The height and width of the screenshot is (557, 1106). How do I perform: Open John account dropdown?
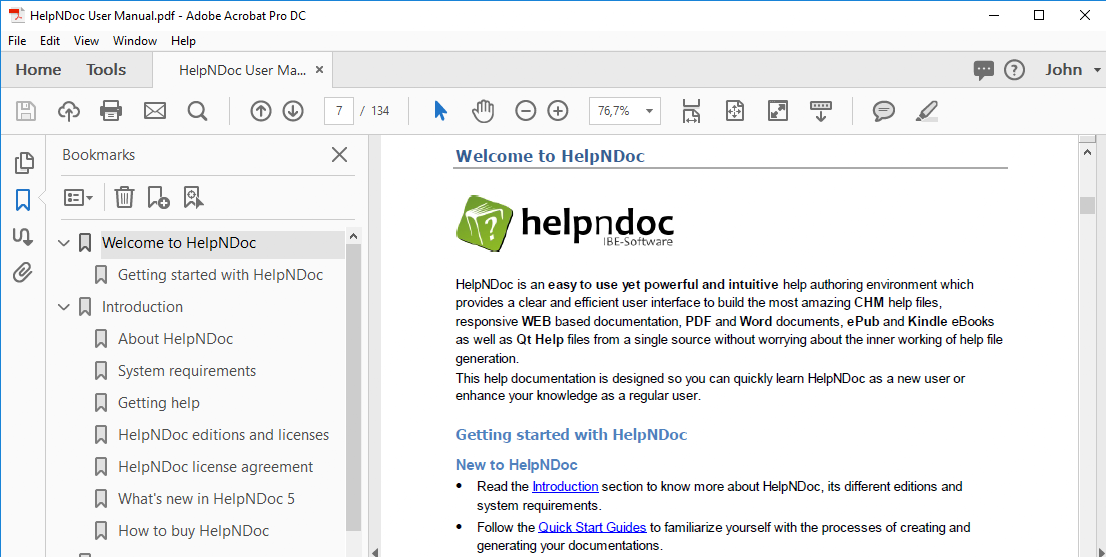pos(1073,70)
